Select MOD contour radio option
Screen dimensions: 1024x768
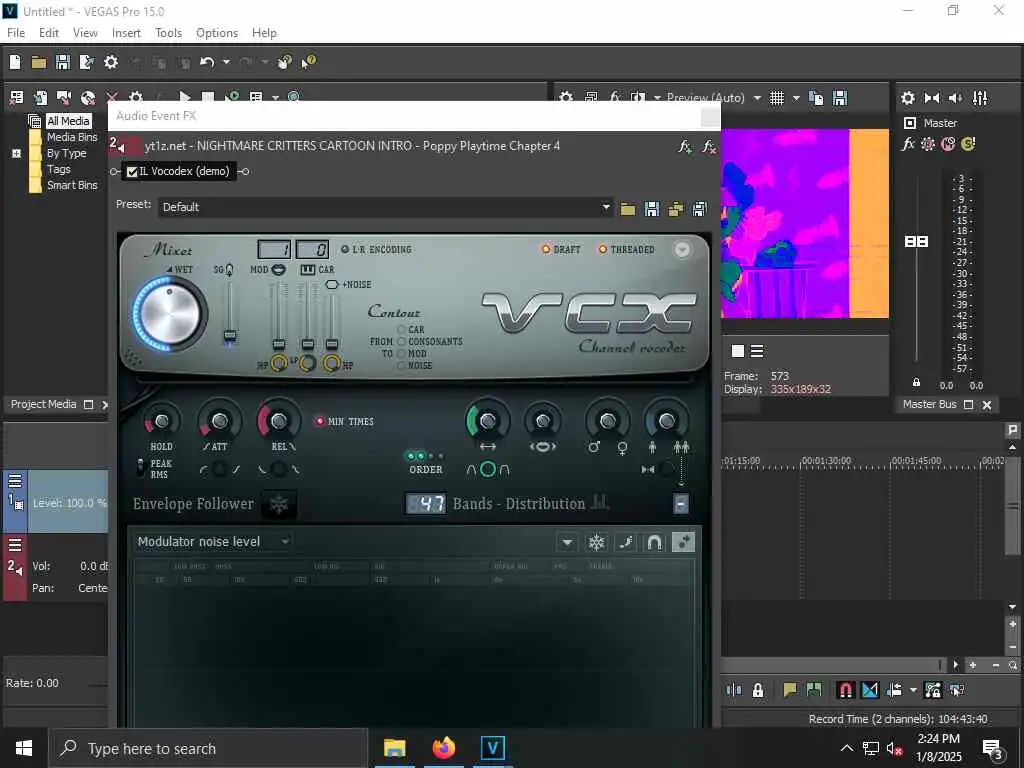click(x=402, y=353)
